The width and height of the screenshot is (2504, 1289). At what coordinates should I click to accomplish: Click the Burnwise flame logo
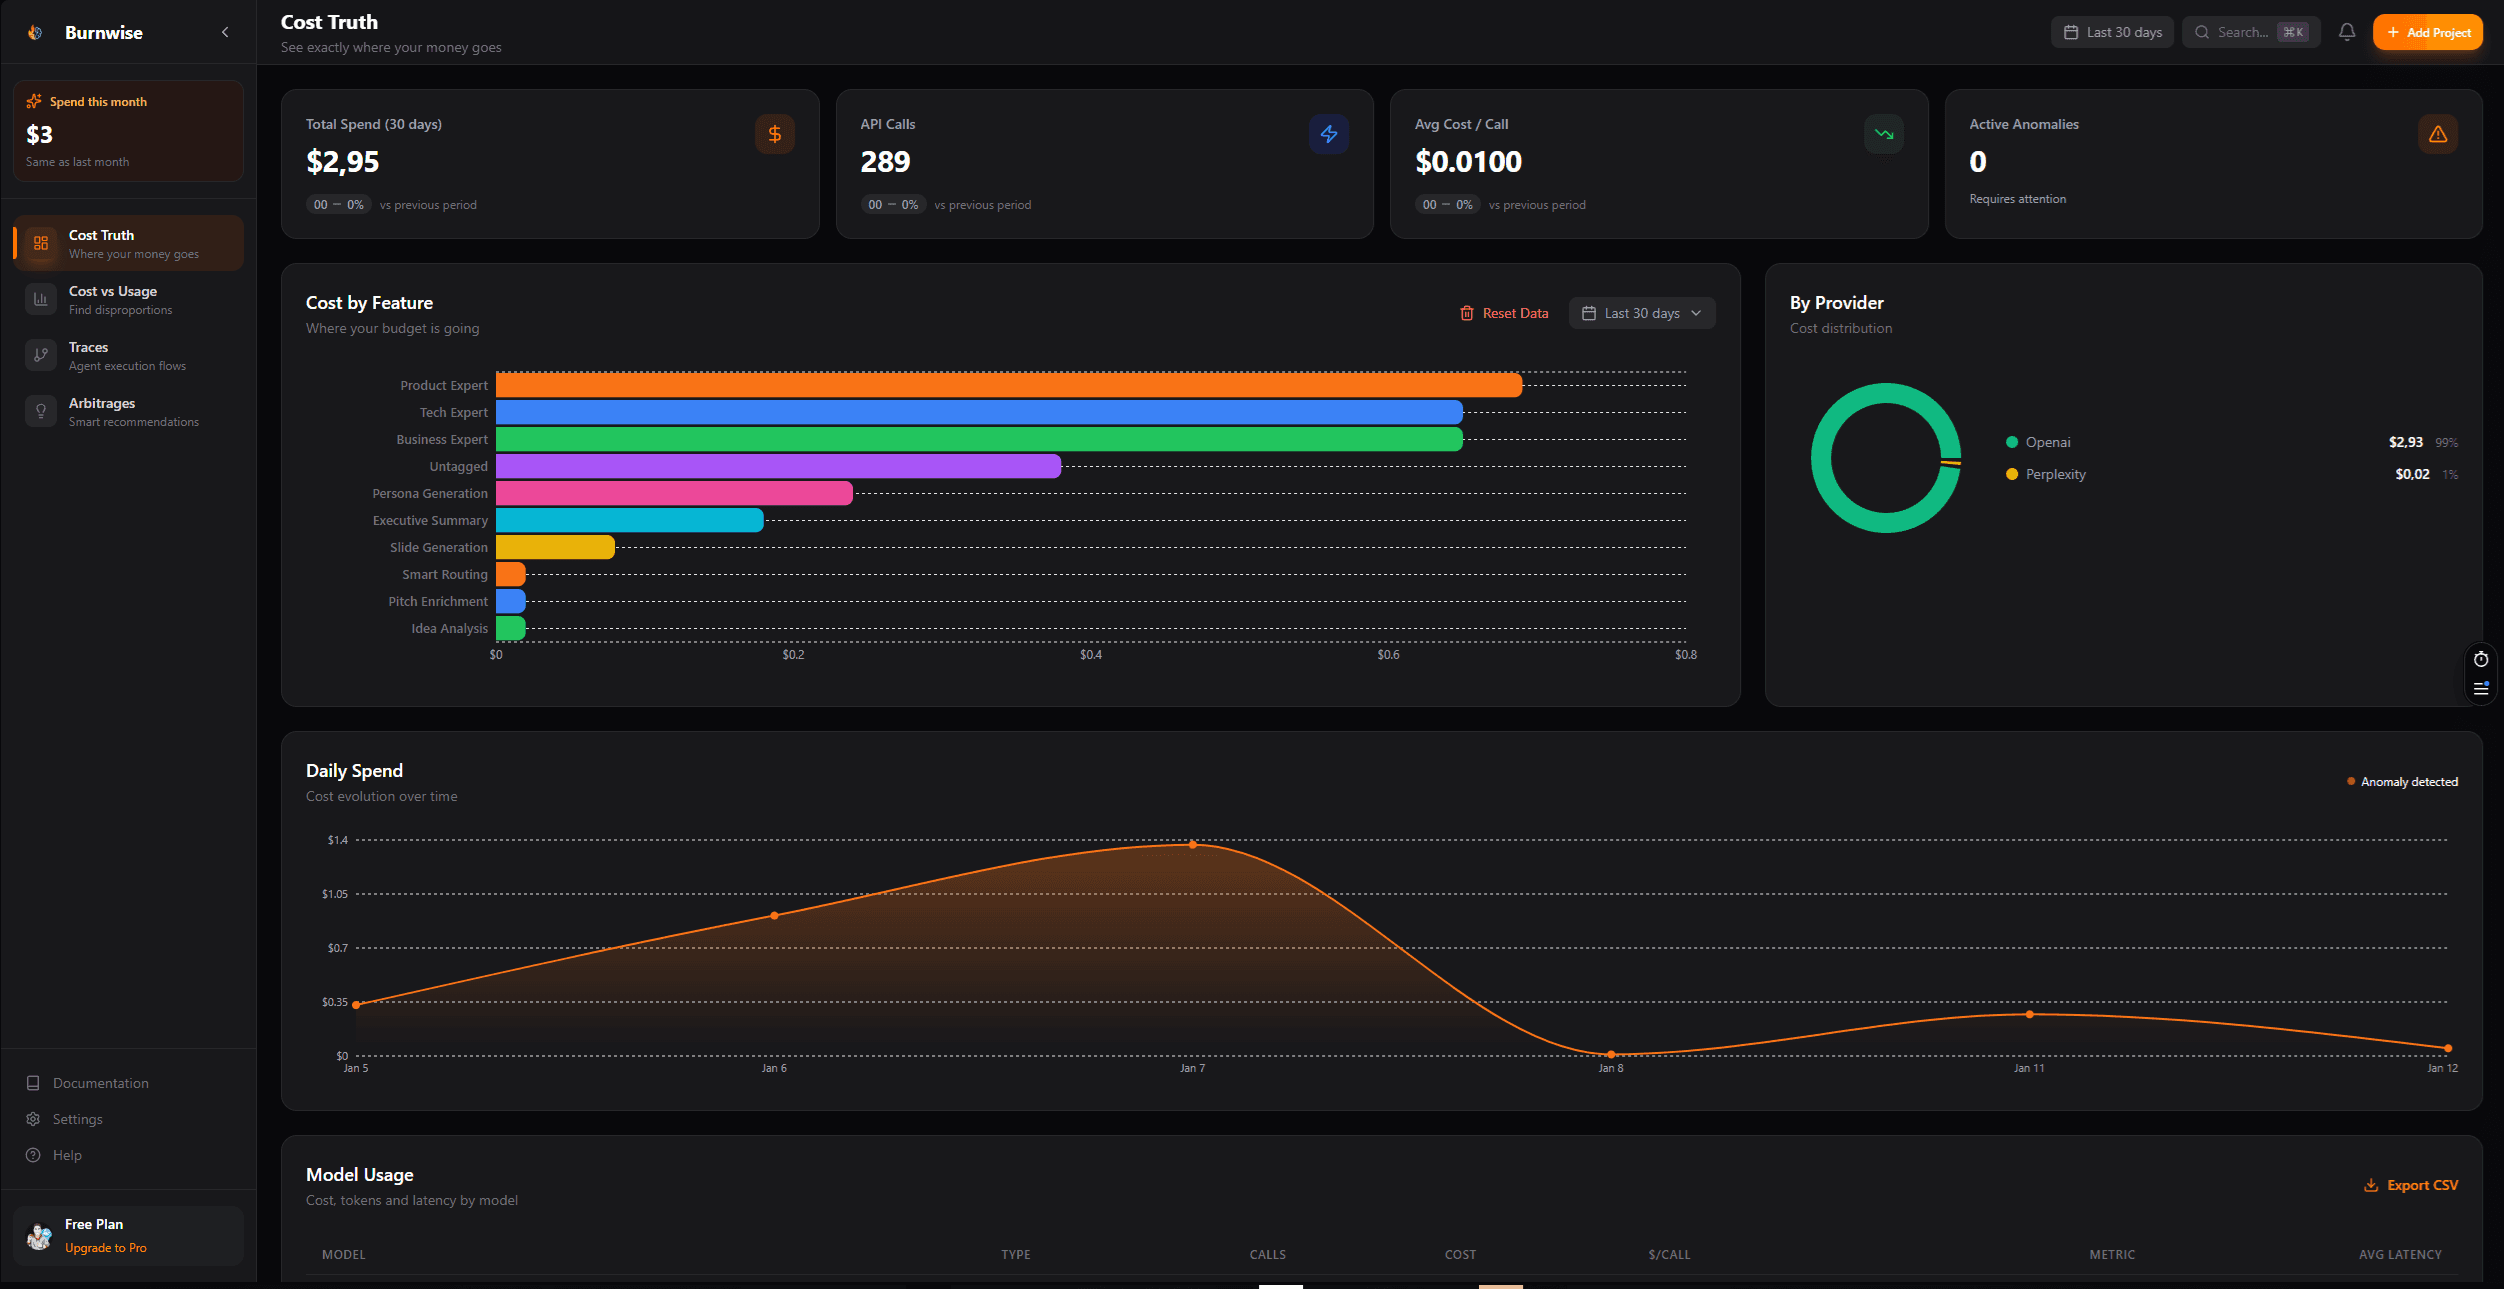pos(35,32)
